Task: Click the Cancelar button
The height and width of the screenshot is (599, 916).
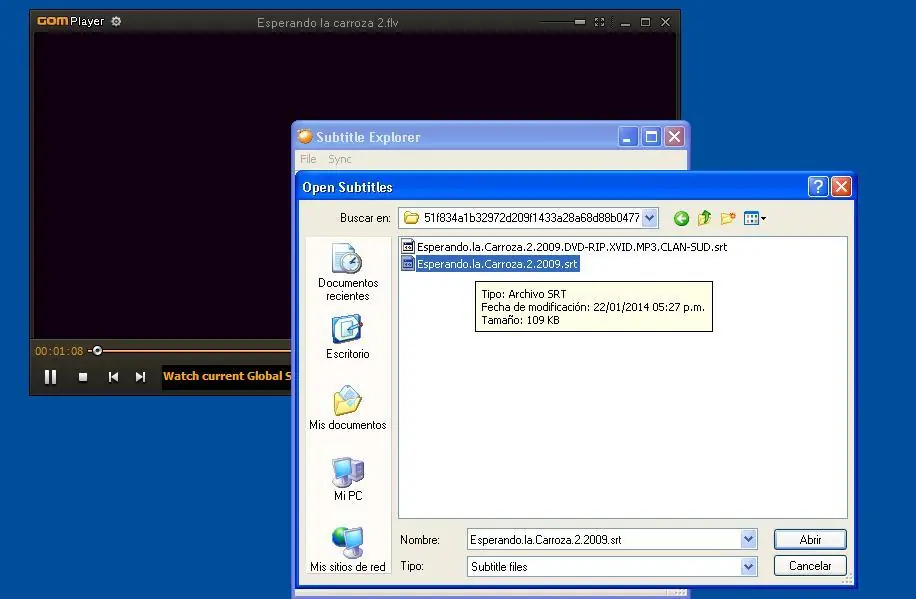Action: (810, 566)
